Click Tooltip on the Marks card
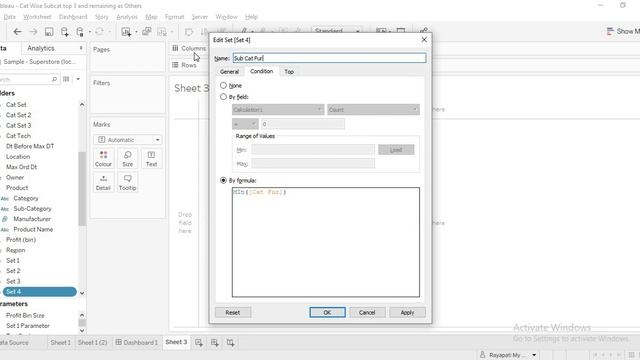The width and height of the screenshot is (640, 360). click(127, 182)
